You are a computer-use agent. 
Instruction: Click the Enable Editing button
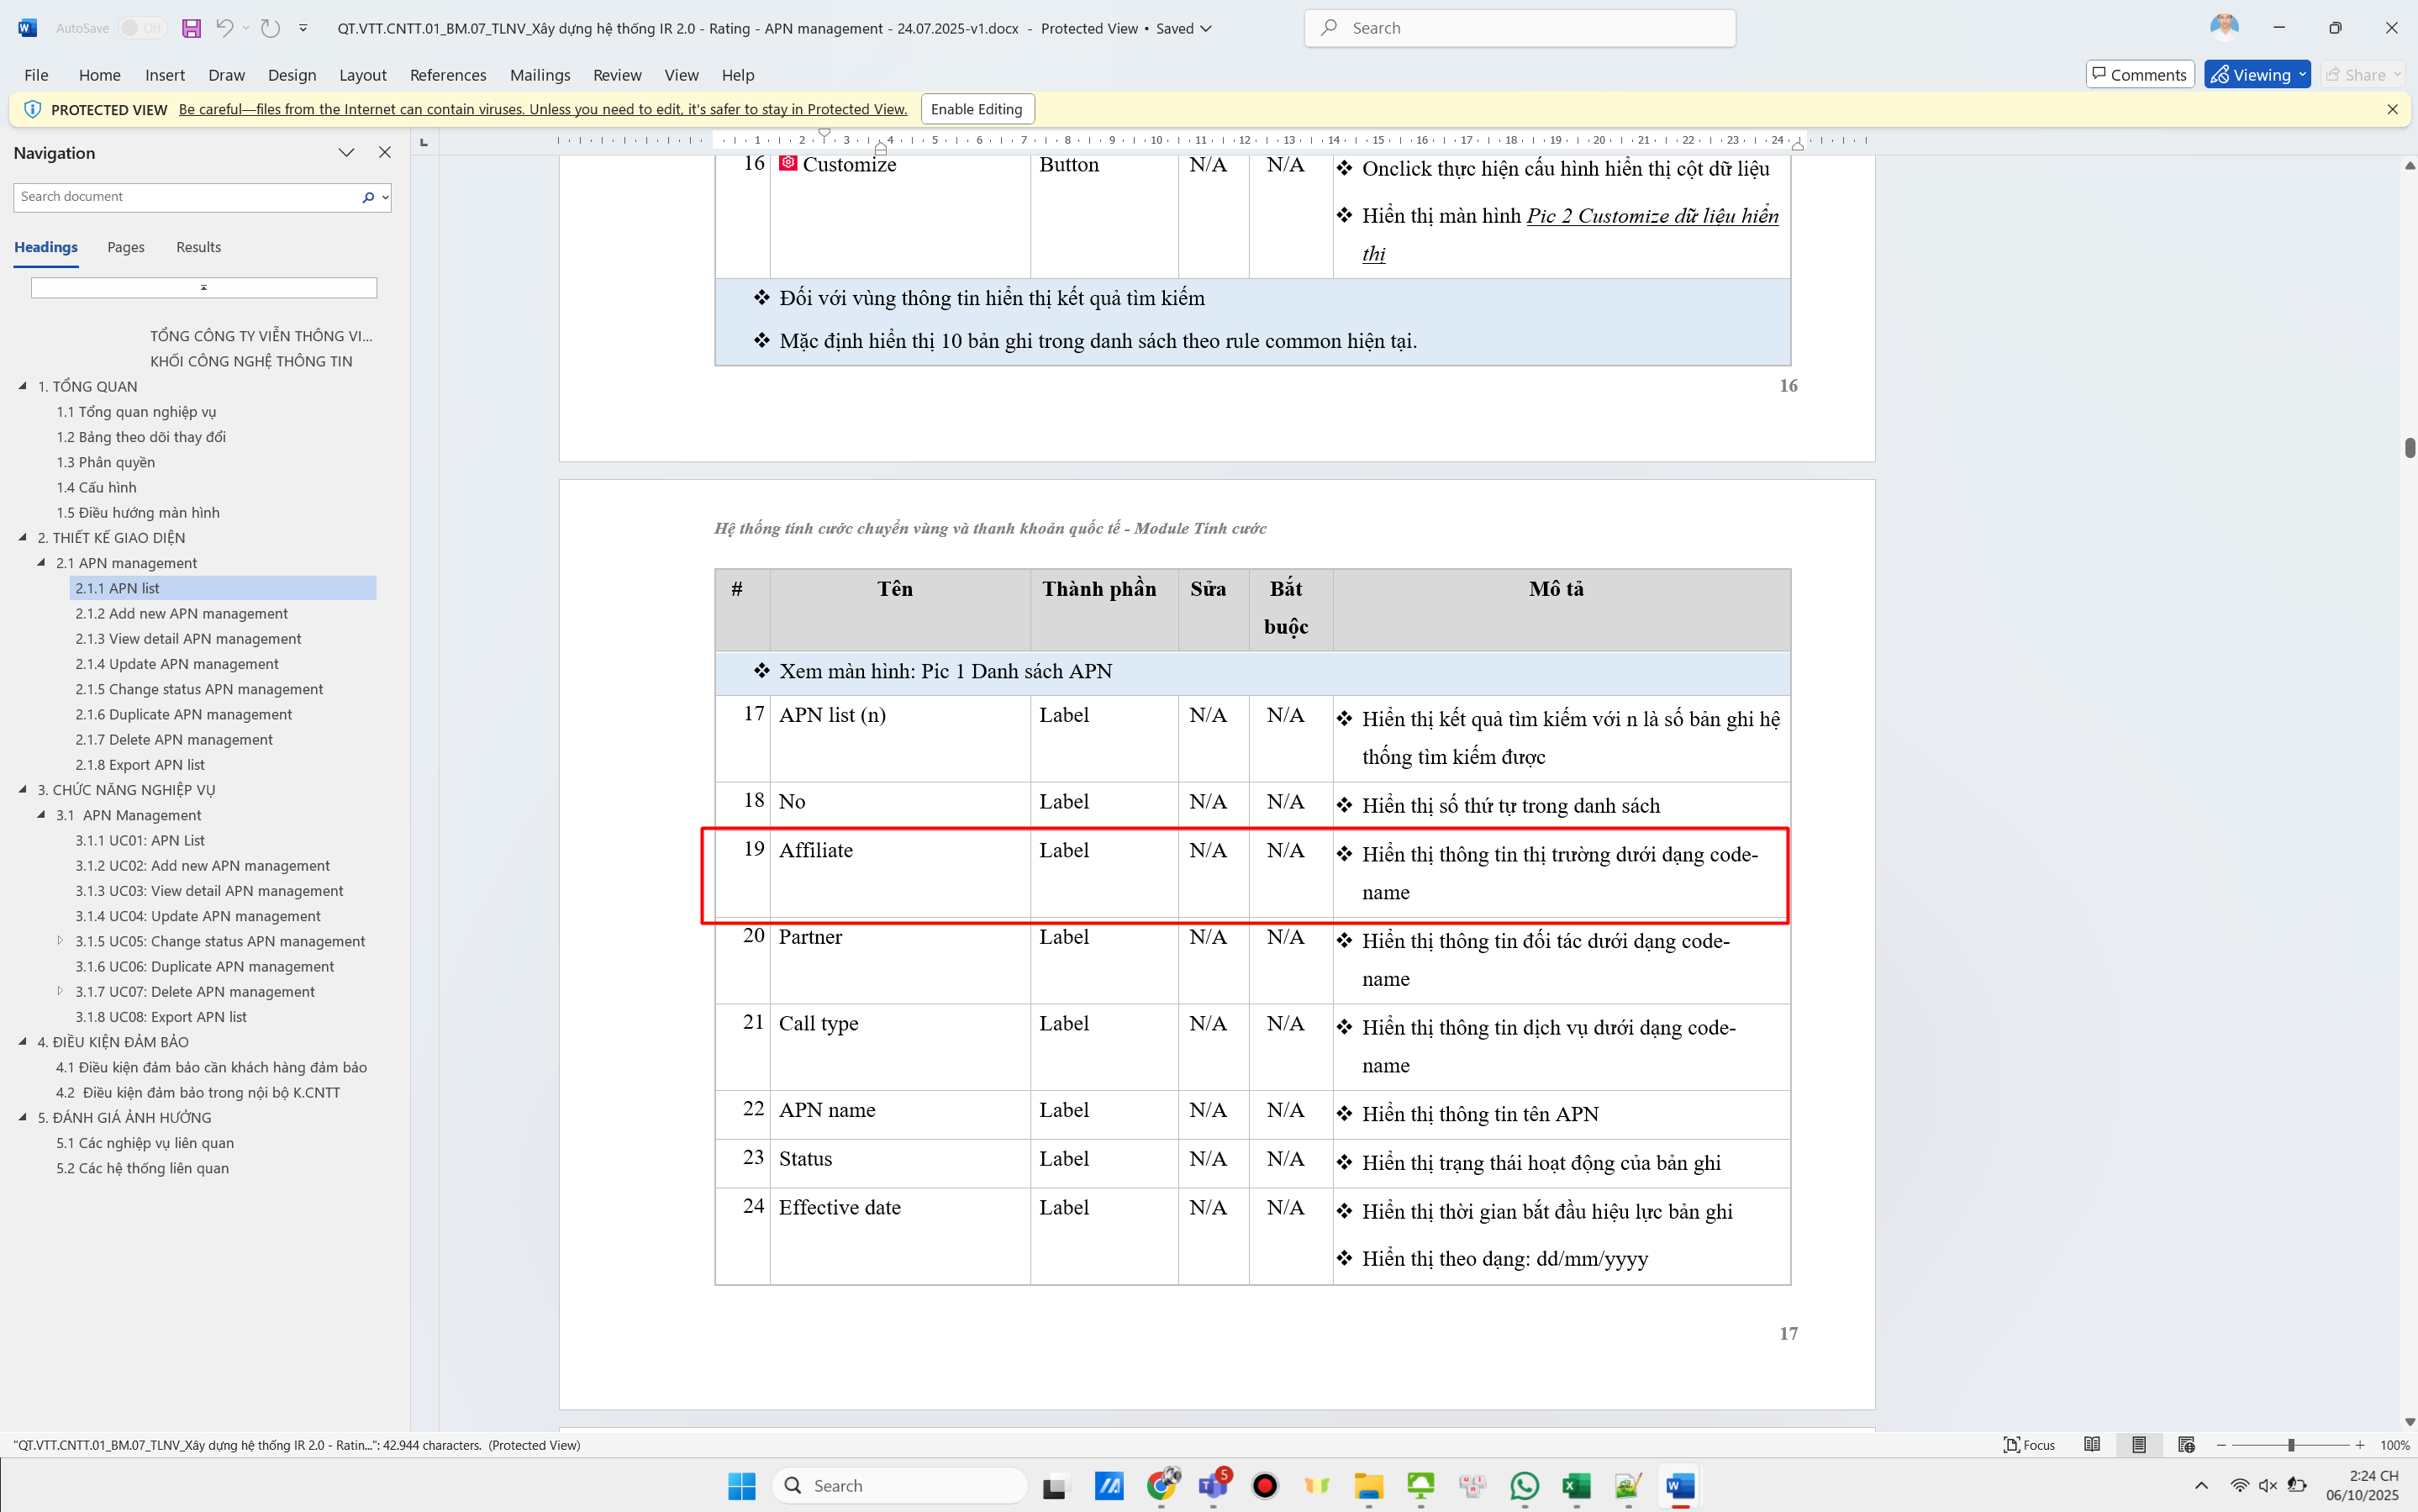click(x=976, y=109)
